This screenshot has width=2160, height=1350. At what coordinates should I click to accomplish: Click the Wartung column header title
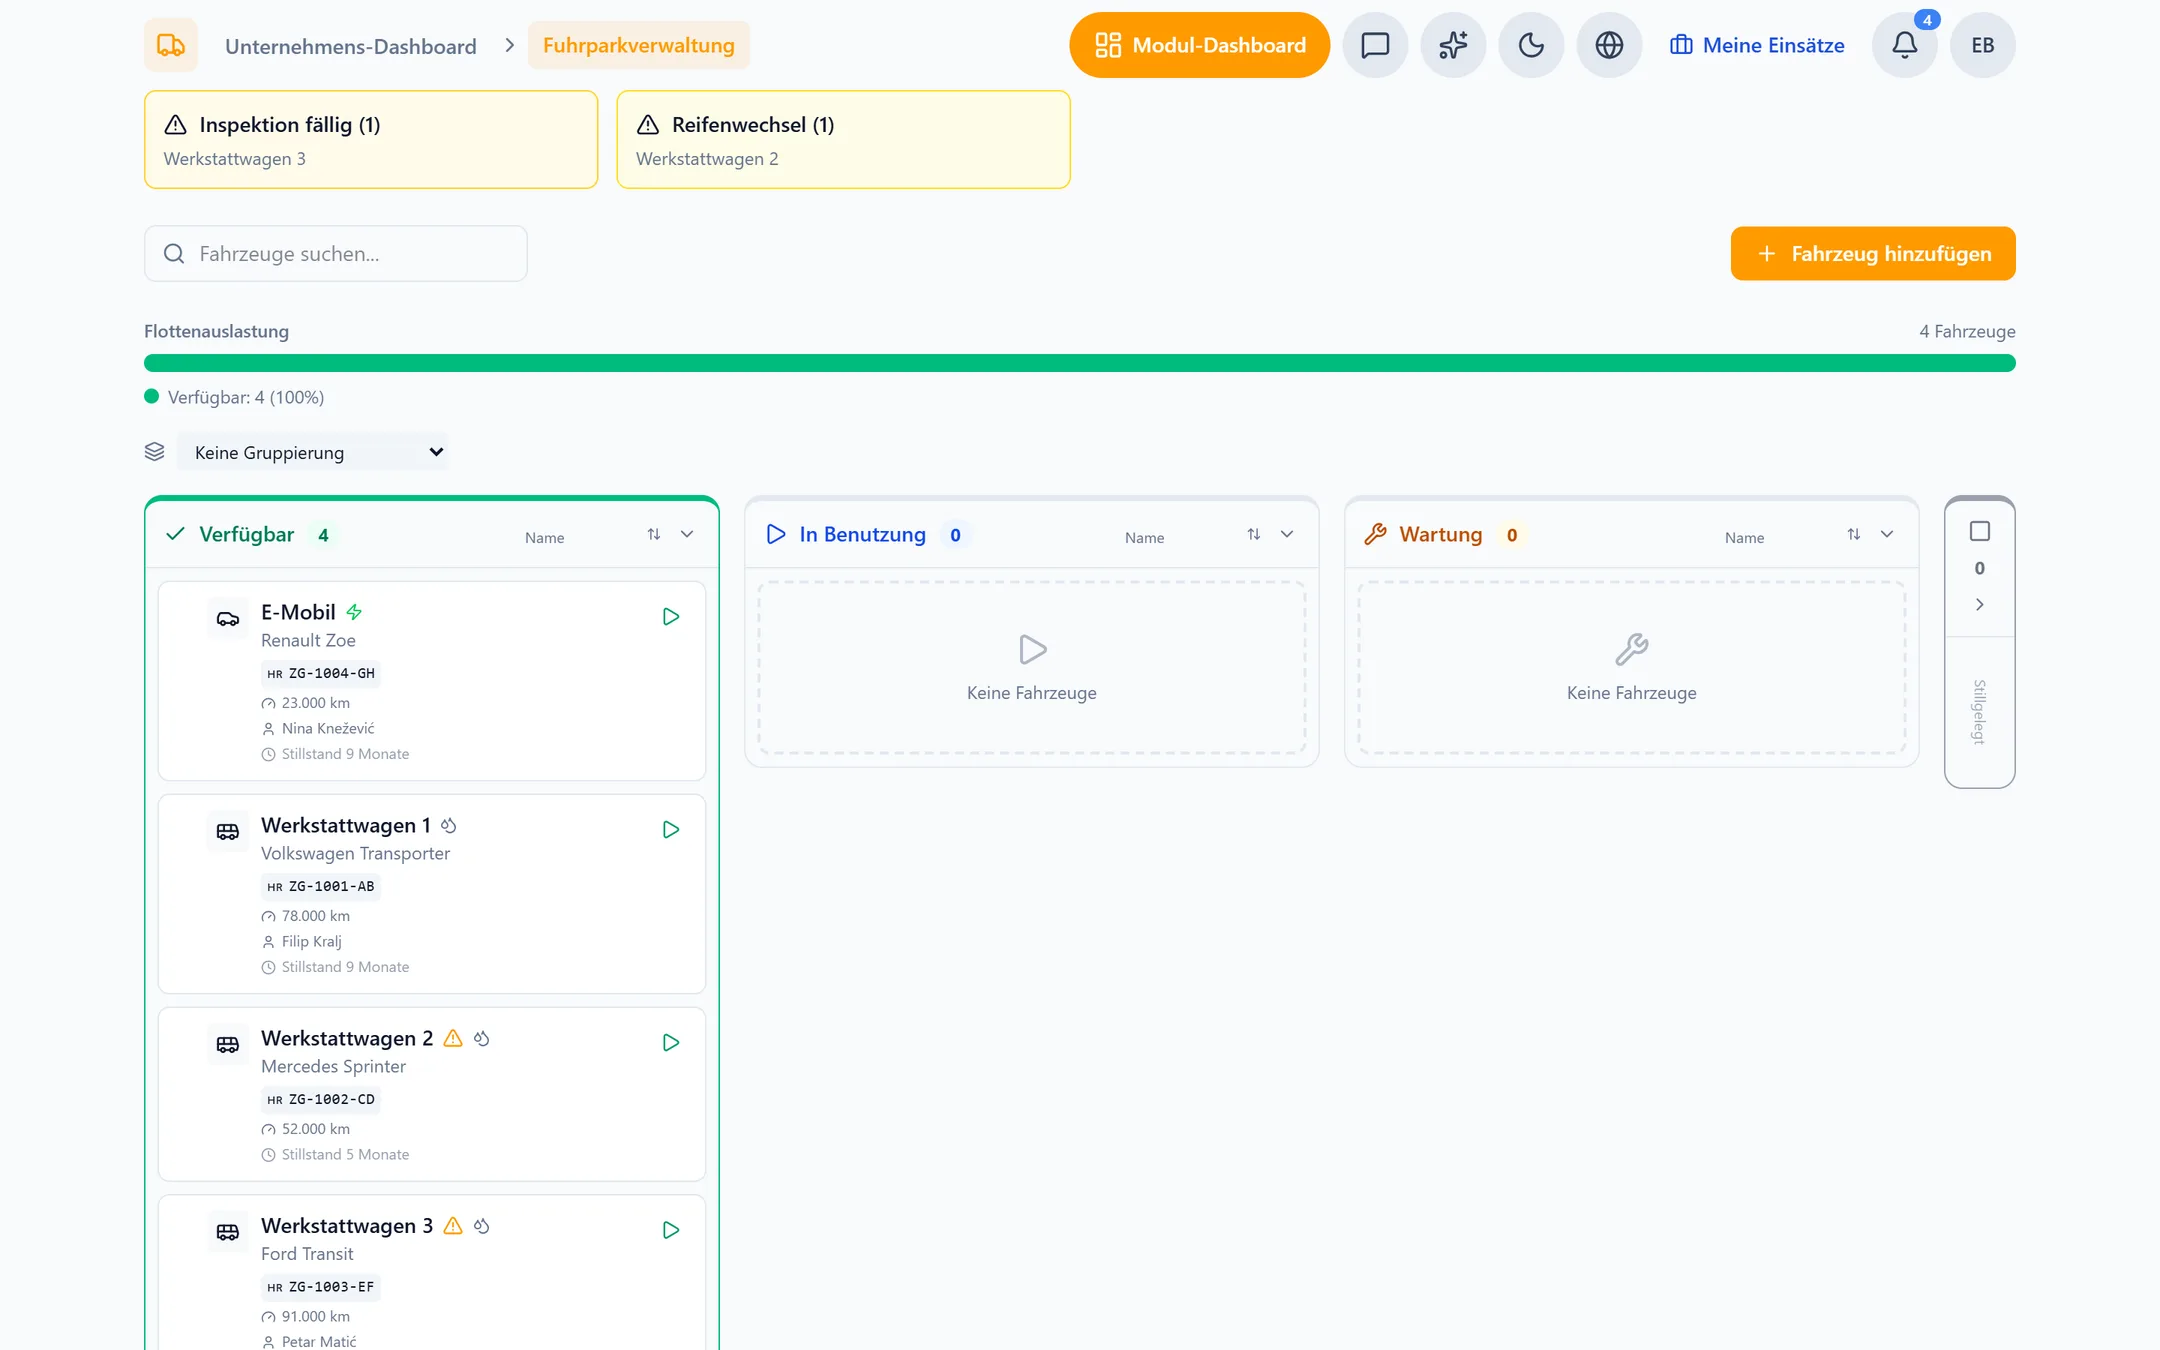coord(1441,535)
